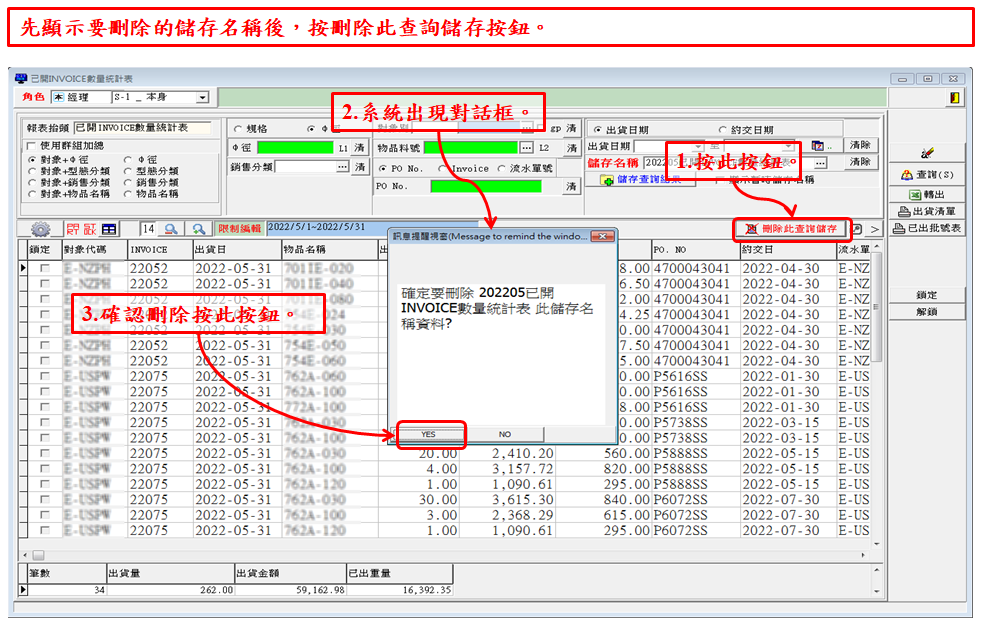Select the 對象+型態分類 radio option
Viewport: 981px width, 624px height.
pos(33,171)
